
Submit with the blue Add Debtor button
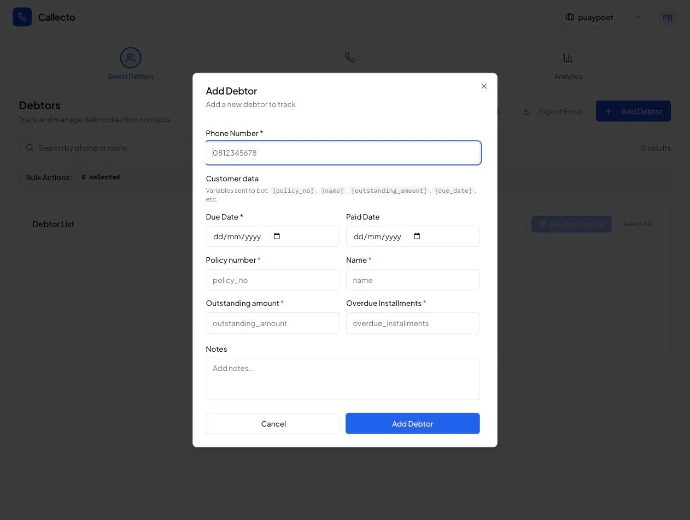[x=412, y=424]
